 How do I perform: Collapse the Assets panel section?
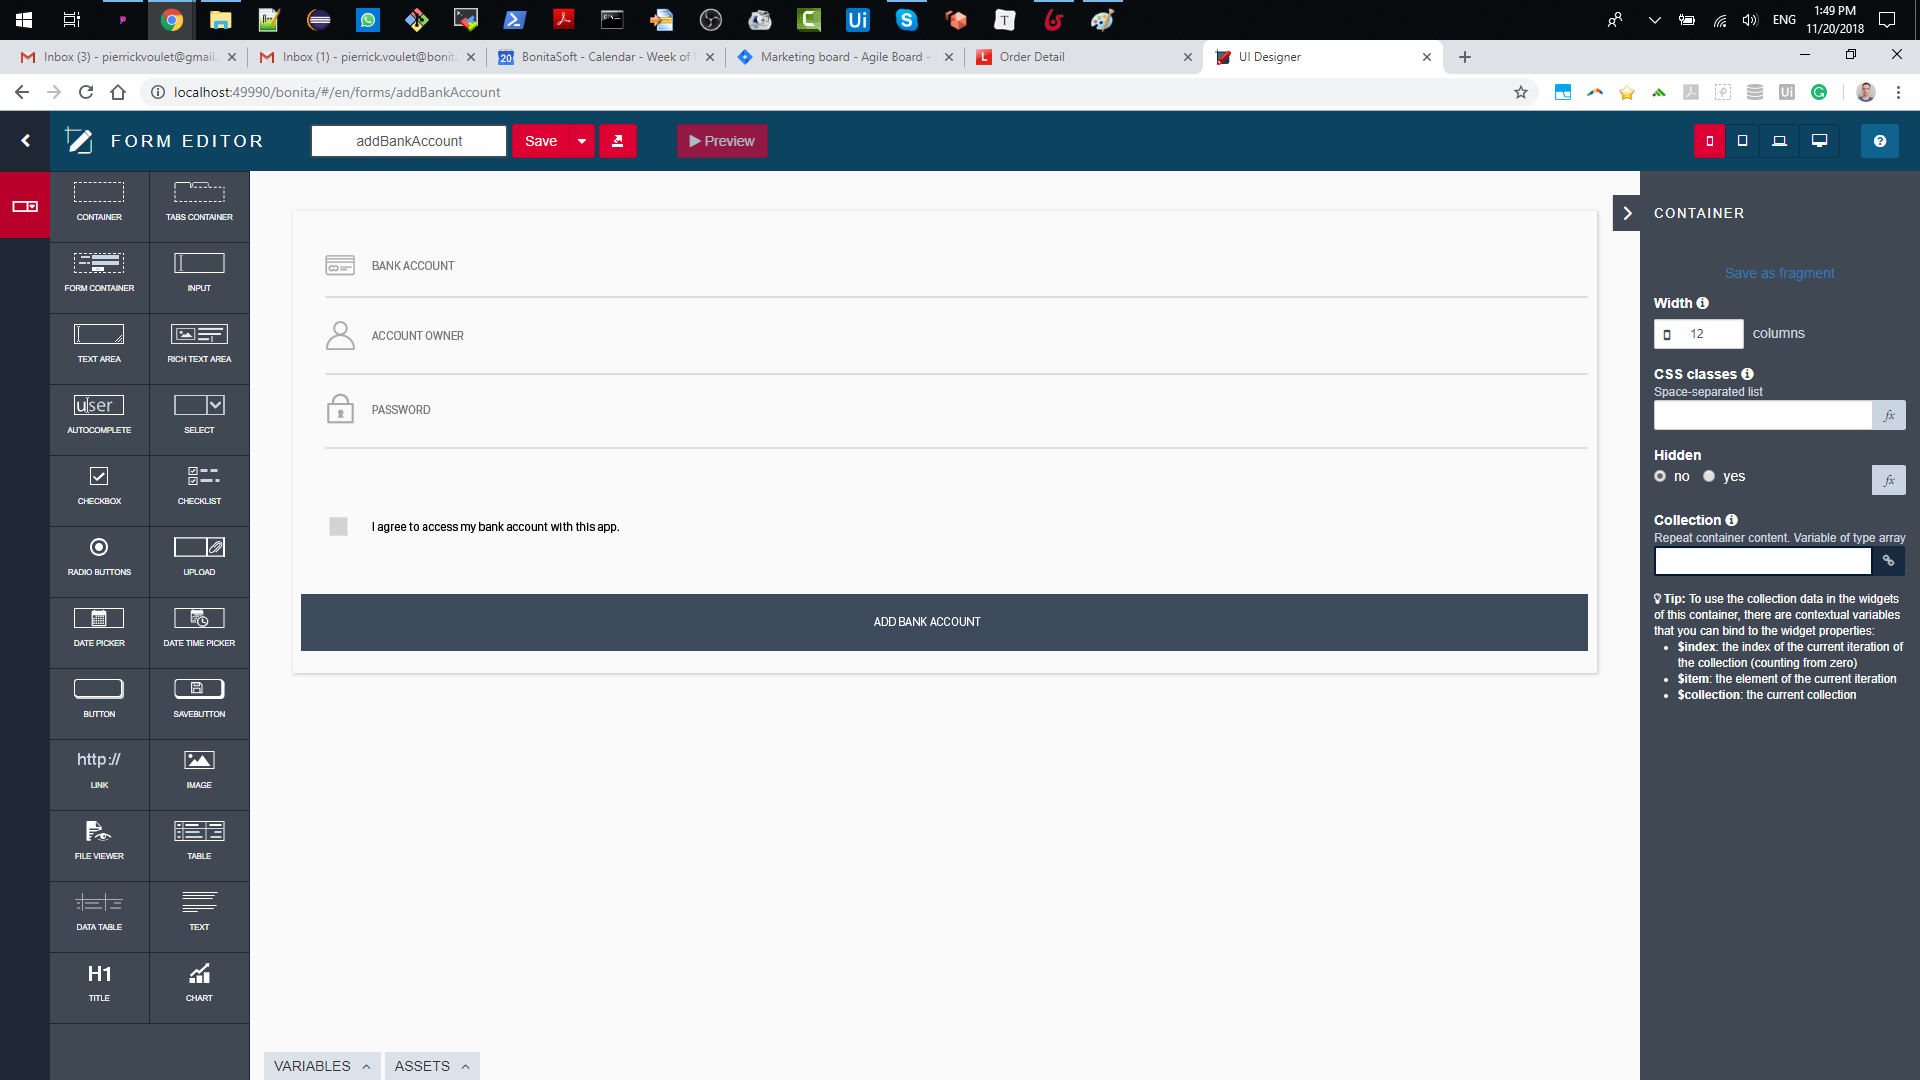point(431,1065)
